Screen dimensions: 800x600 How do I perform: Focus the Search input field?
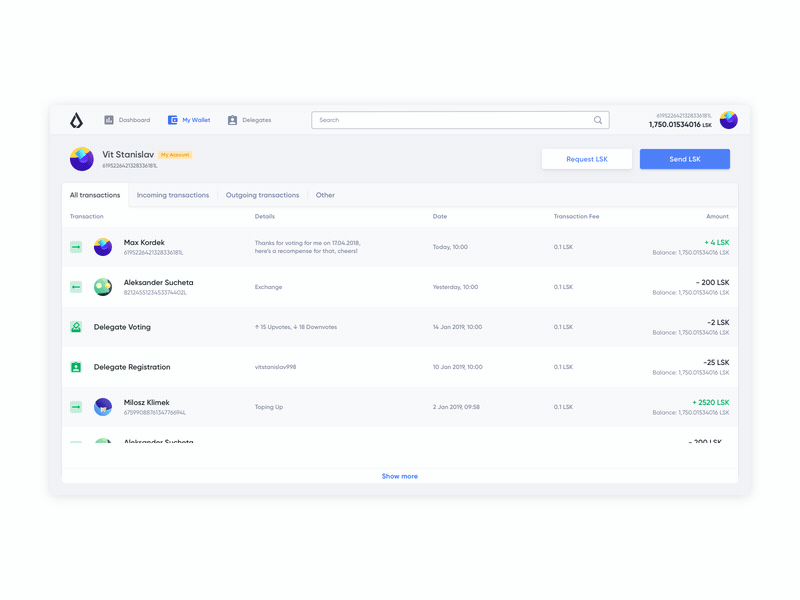[x=460, y=120]
